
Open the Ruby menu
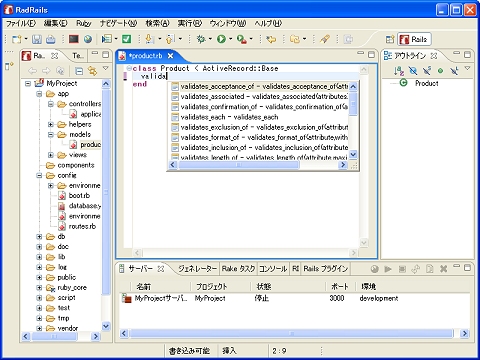coord(83,23)
